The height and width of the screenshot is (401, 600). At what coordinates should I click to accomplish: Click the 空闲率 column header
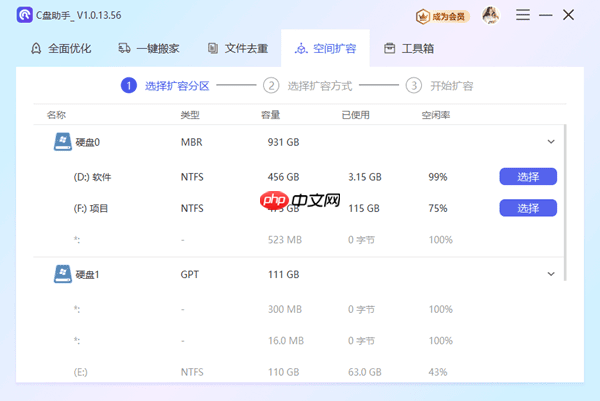(436, 115)
